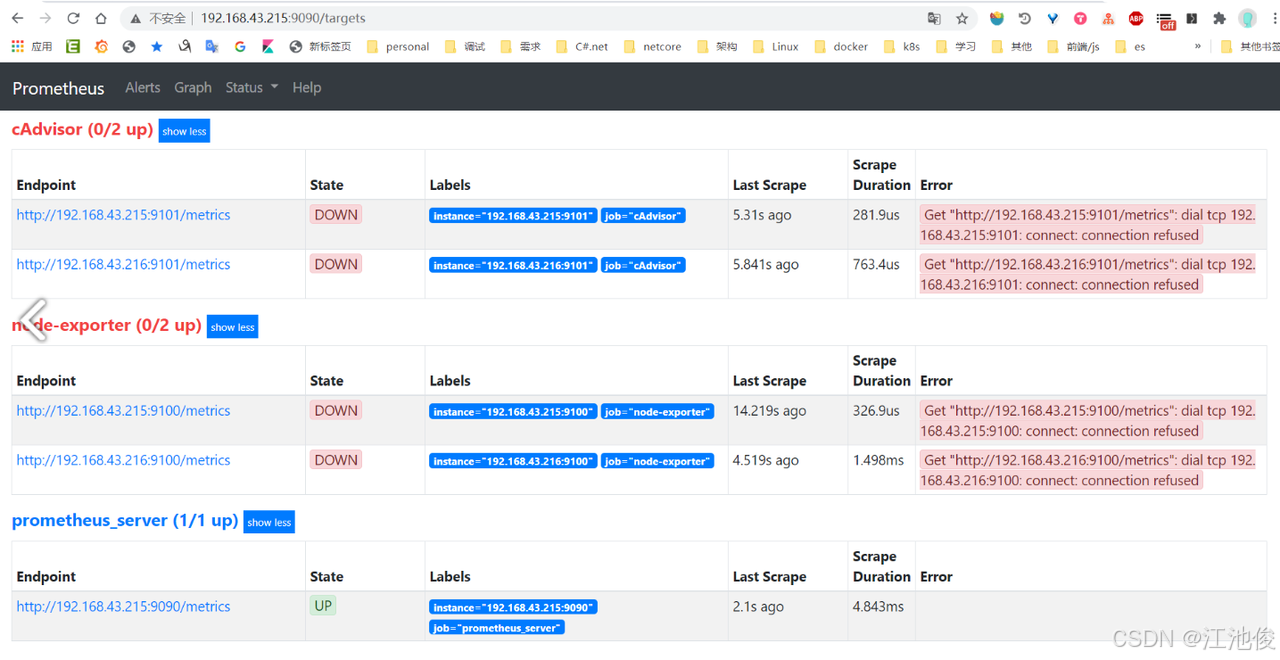Click the translate page icon in address bar
Screen dimensions: 1280x660
point(934,18)
